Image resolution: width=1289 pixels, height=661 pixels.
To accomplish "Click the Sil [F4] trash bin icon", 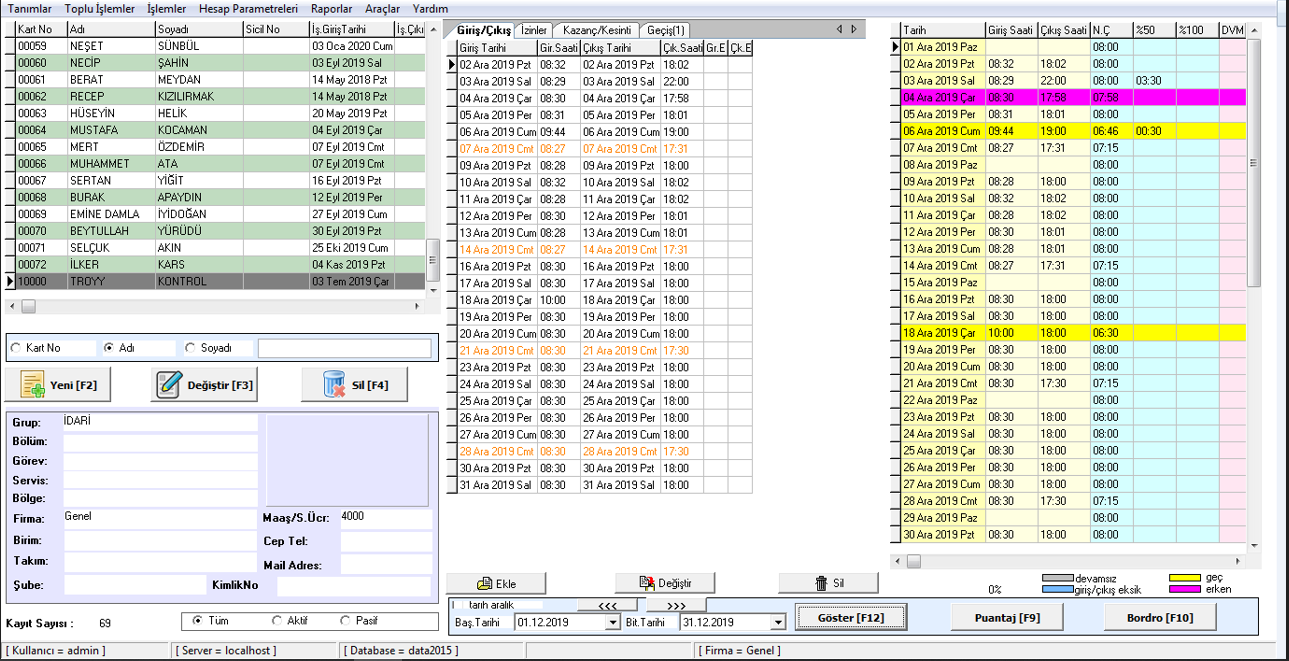I will pyautogui.click(x=333, y=385).
